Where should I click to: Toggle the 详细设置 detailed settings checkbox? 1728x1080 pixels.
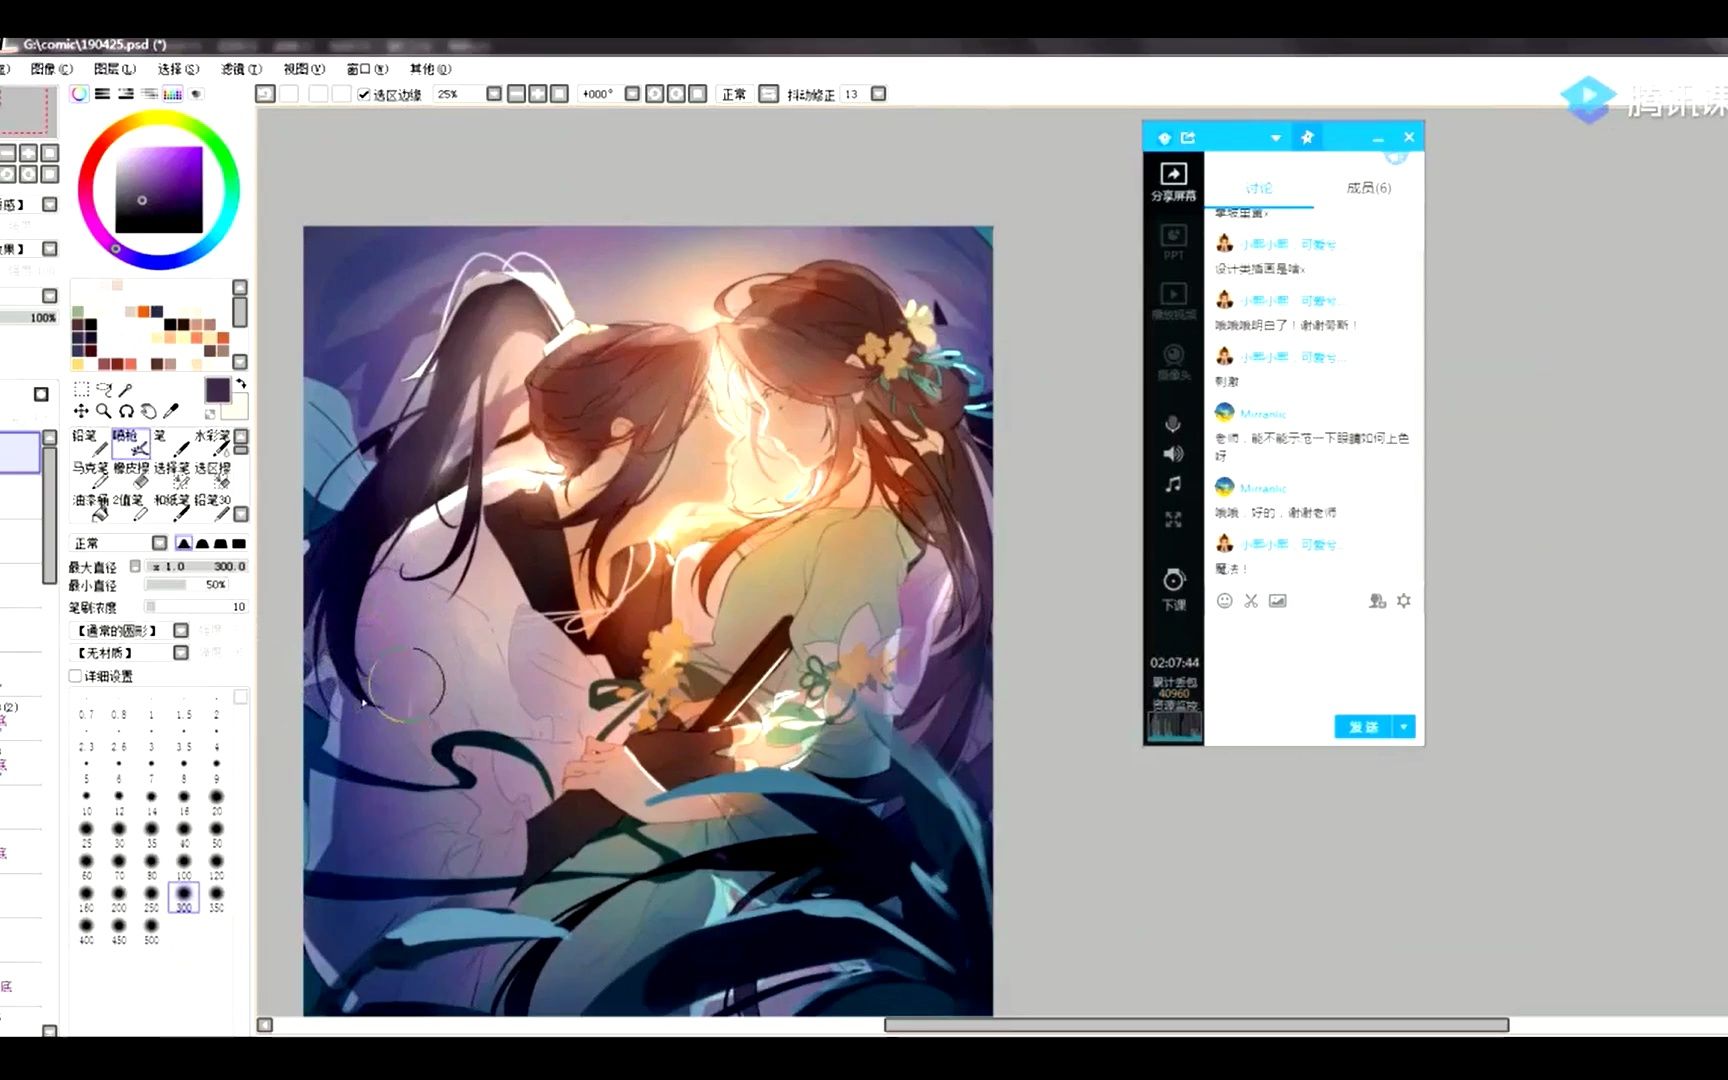[75, 676]
